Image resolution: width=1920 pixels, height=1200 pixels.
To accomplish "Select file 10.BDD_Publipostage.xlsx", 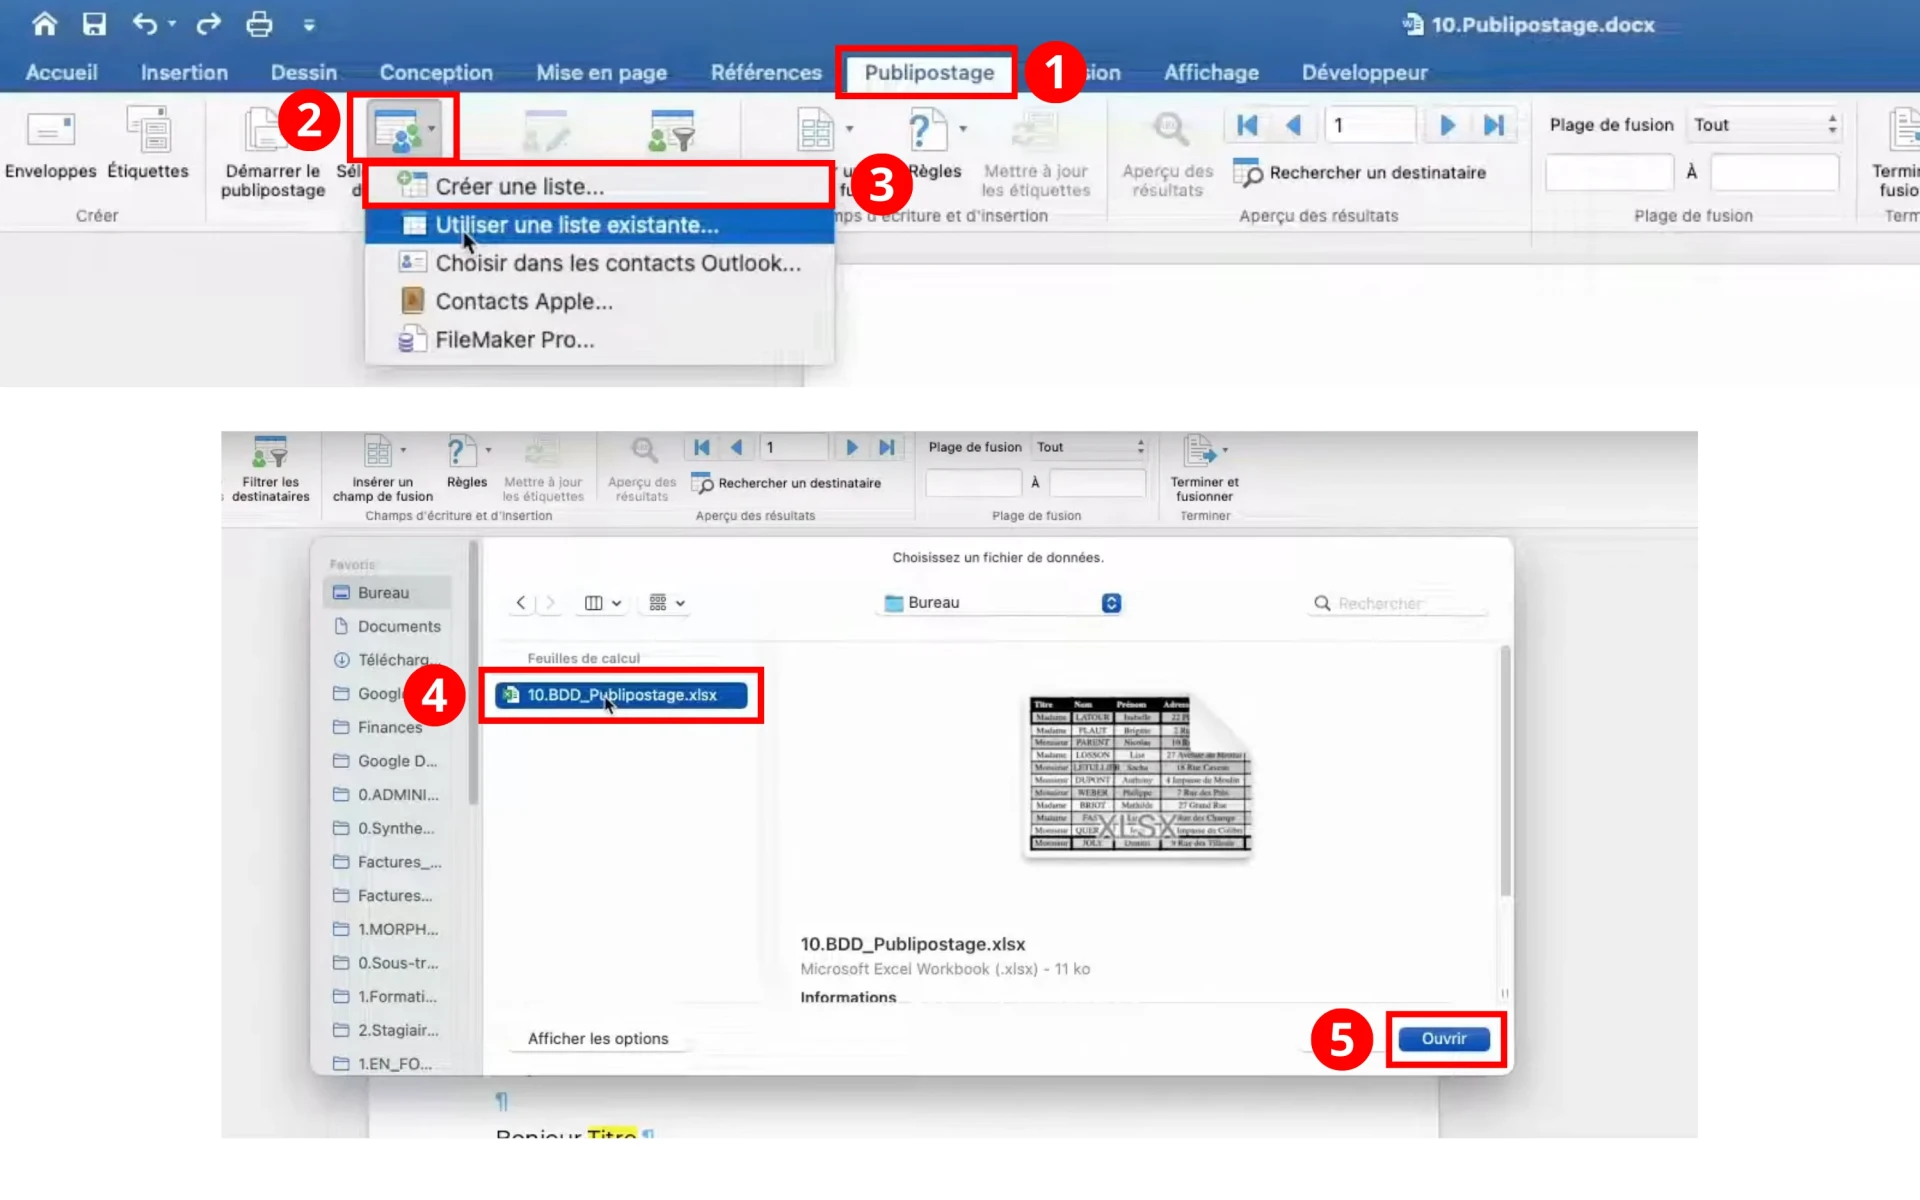I will pyautogui.click(x=621, y=695).
